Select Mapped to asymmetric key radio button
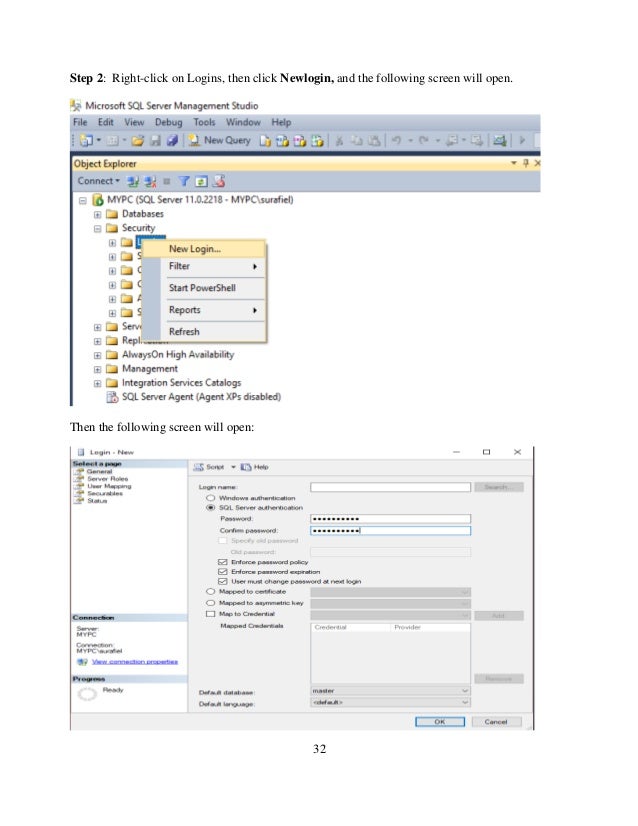 coord(210,603)
